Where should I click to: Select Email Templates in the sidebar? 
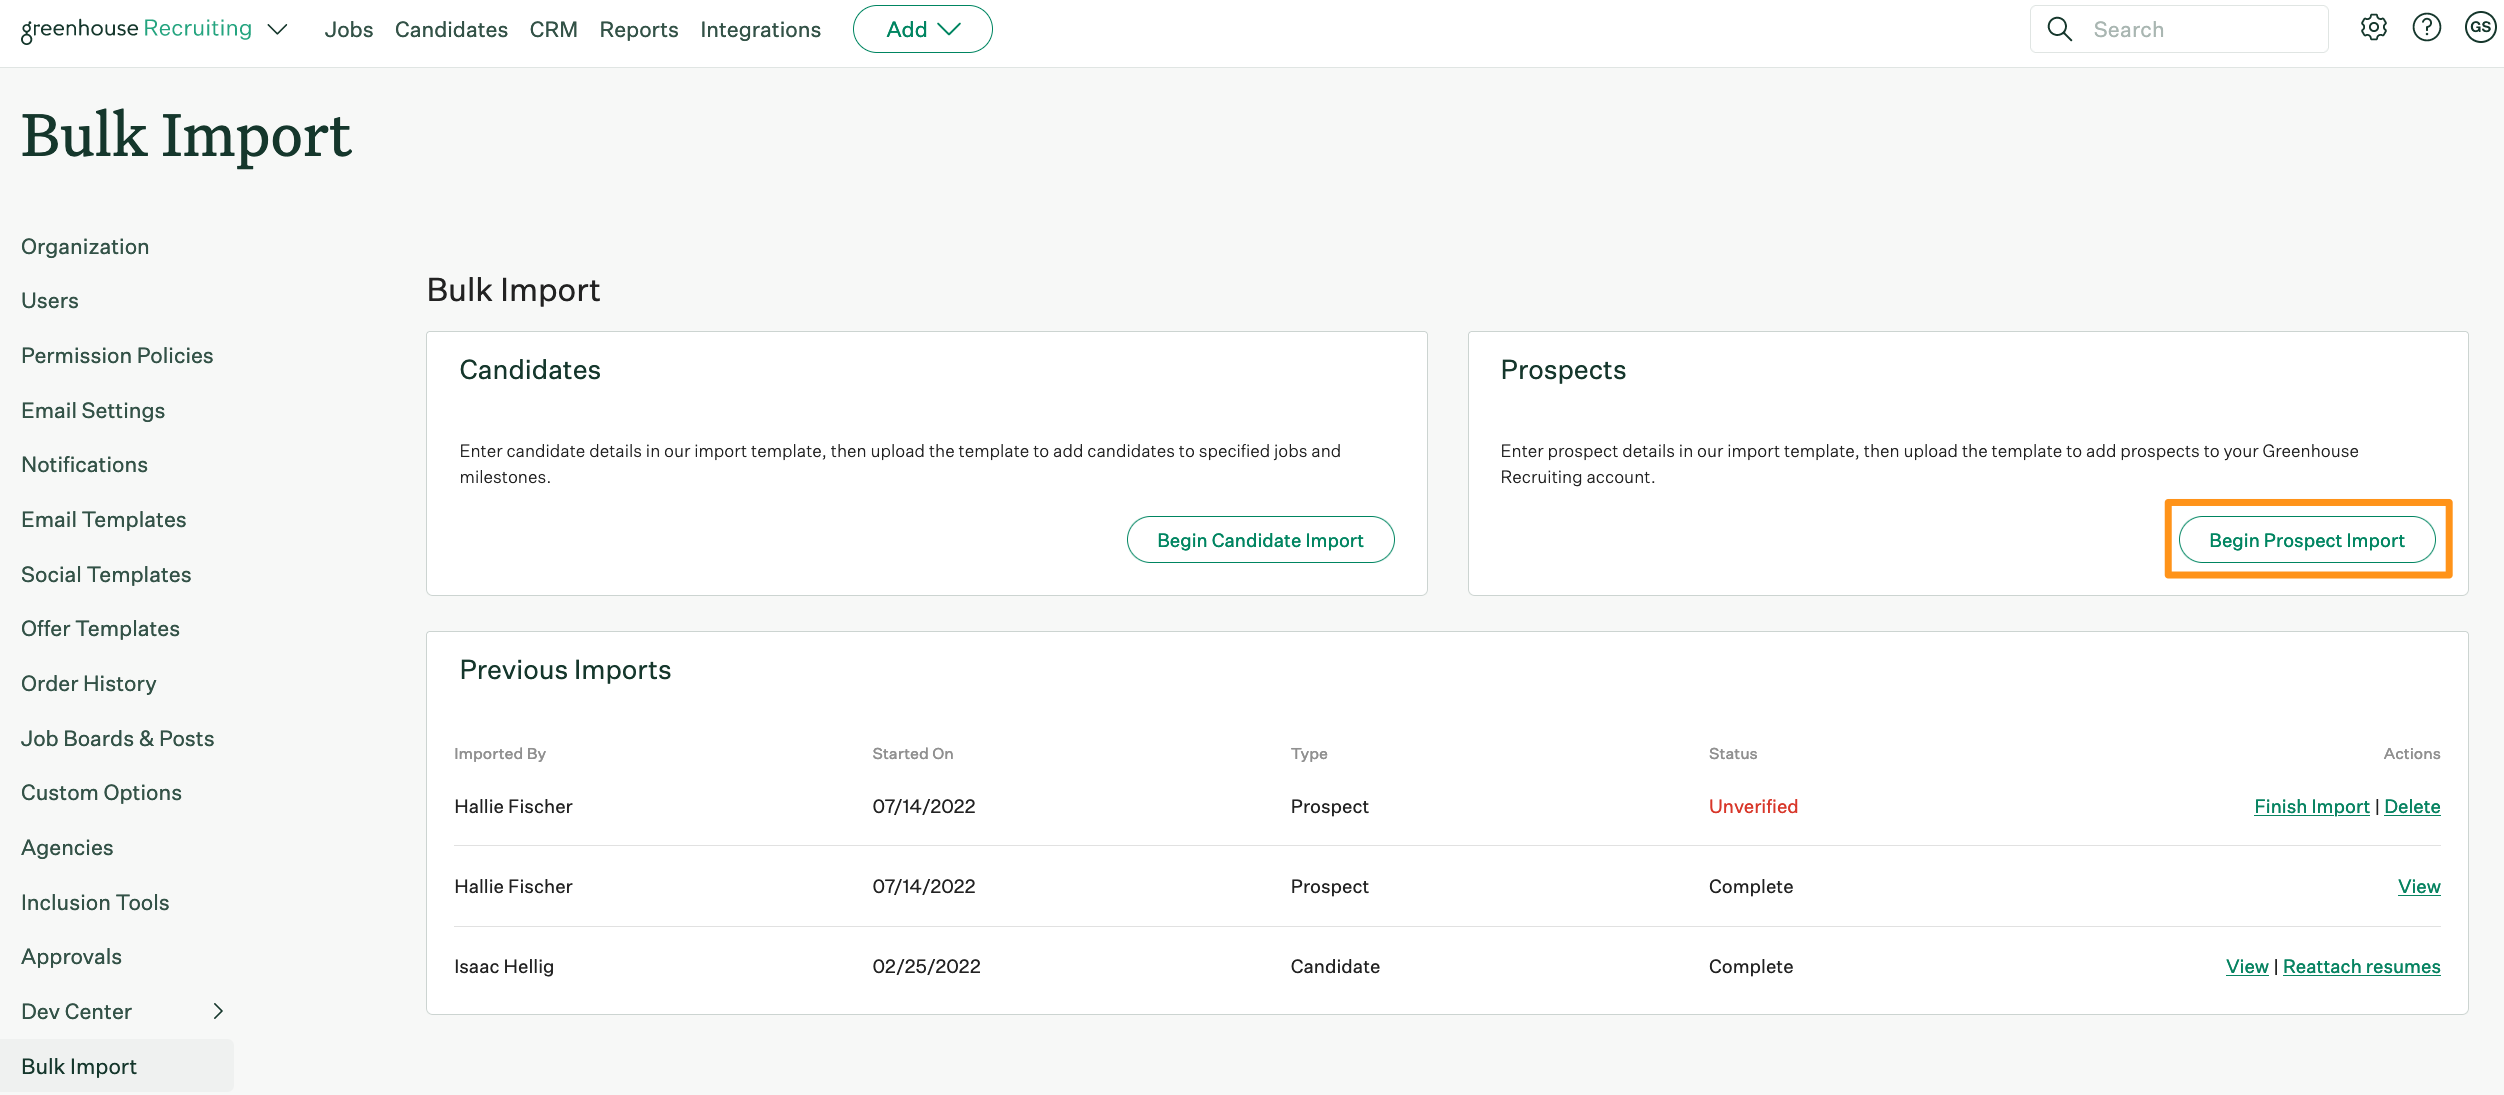[x=103, y=519]
